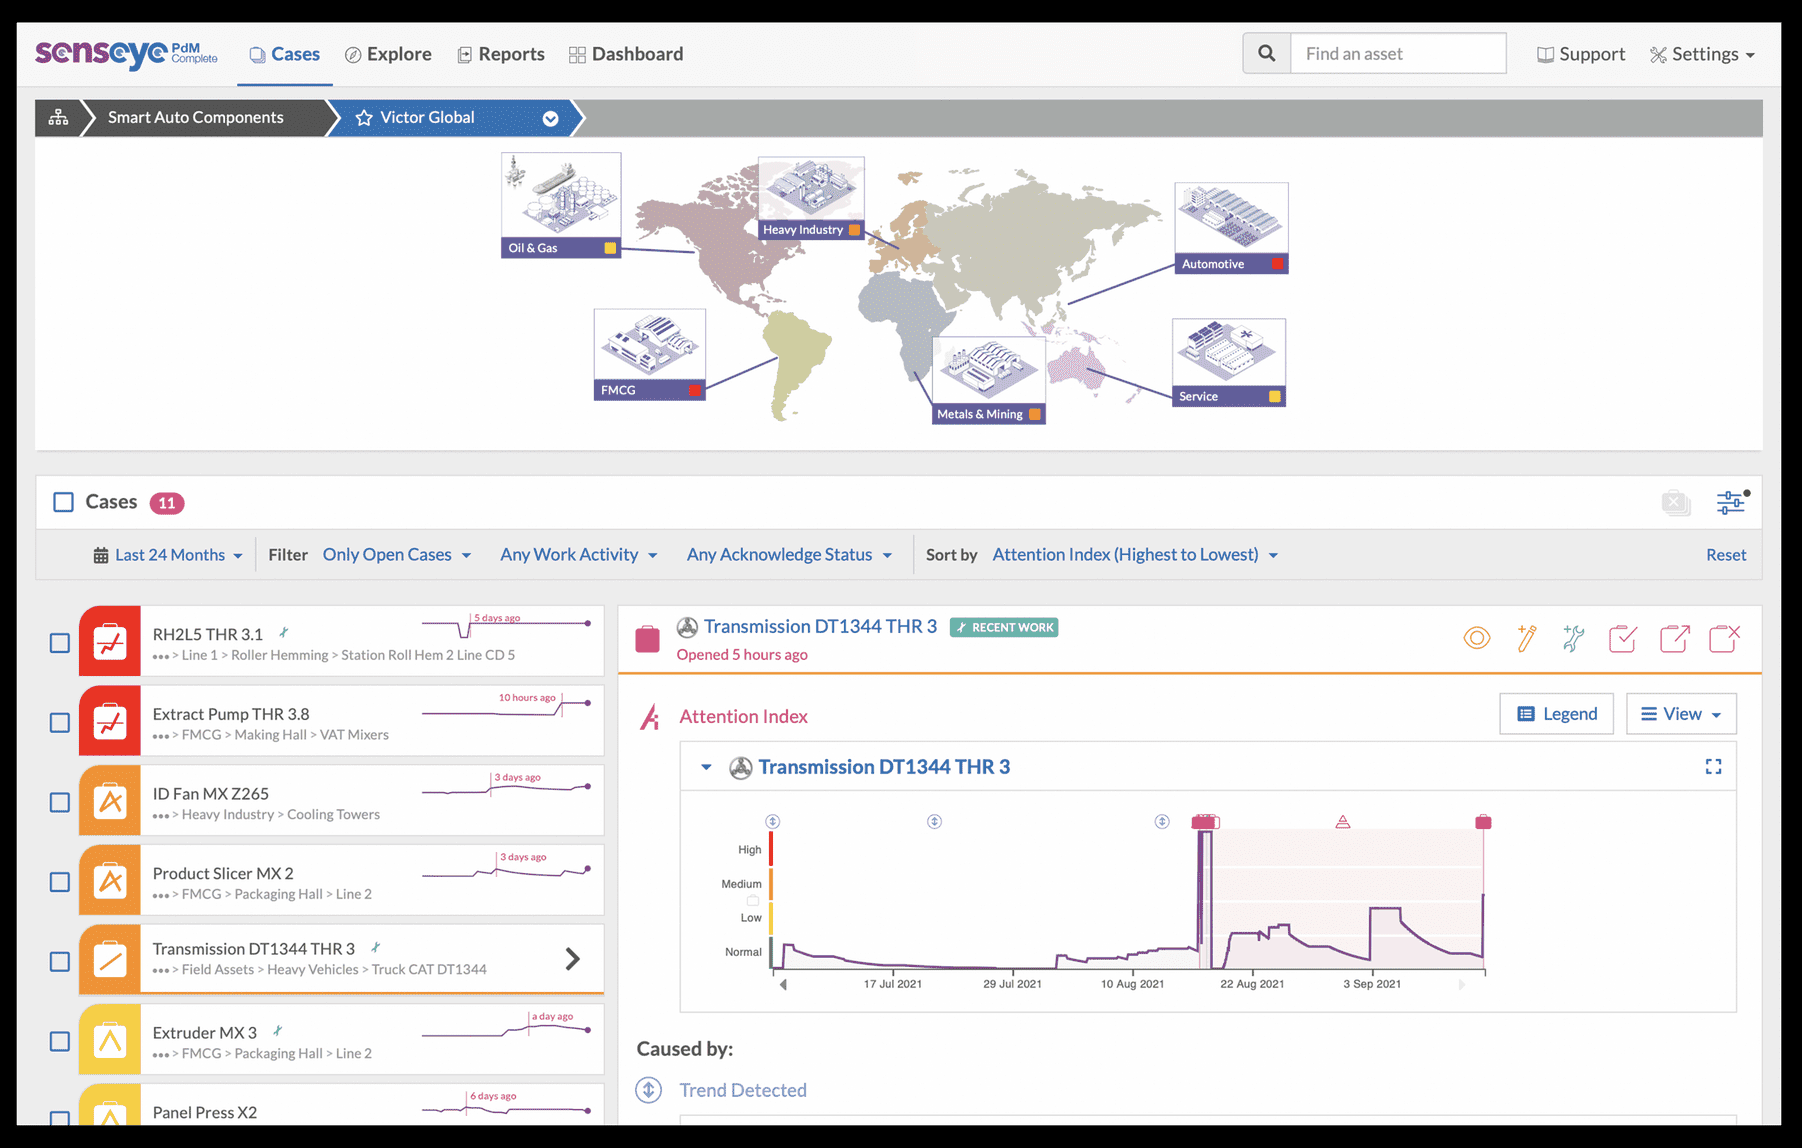This screenshot has width=1802, height=1148.
Task: Click the Legend button
Action: point(1556,714)
